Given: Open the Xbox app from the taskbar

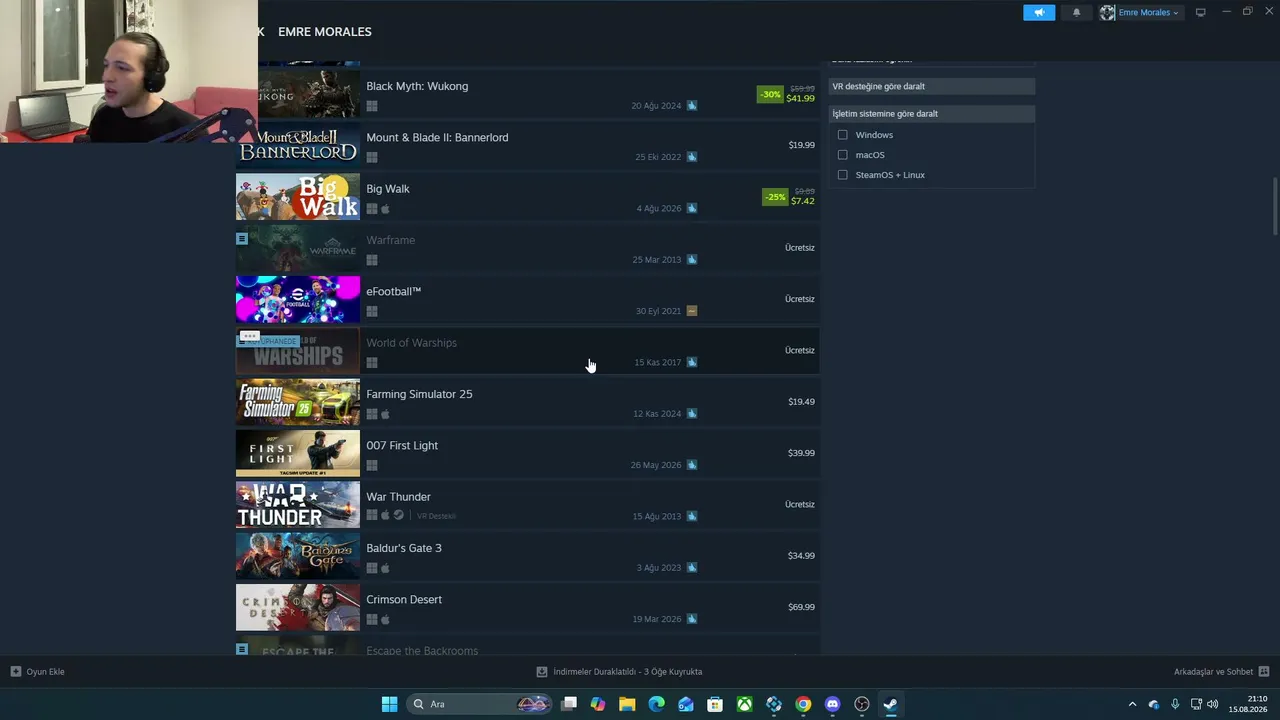Looking at the screenshot, I should (x=745, y=704).
